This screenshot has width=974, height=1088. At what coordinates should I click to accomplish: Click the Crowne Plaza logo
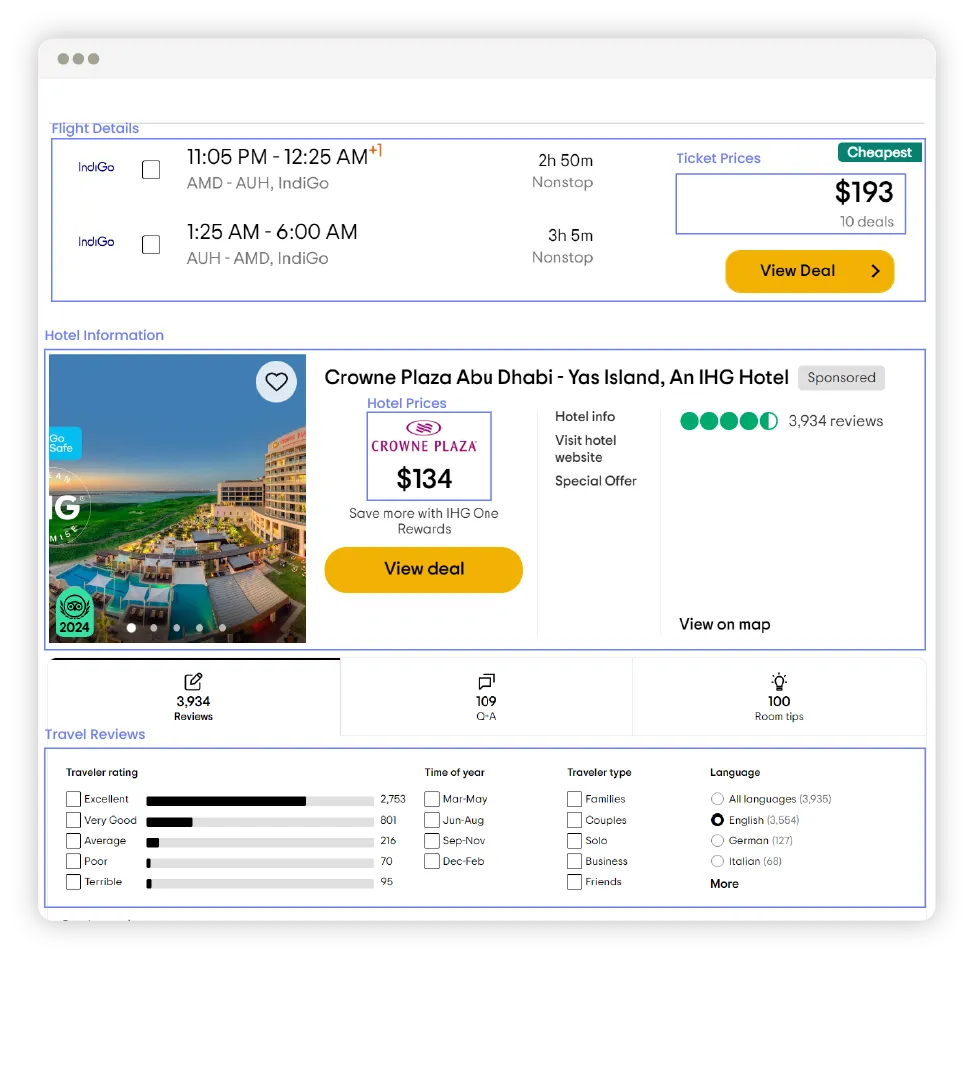[x=424, y=436]
